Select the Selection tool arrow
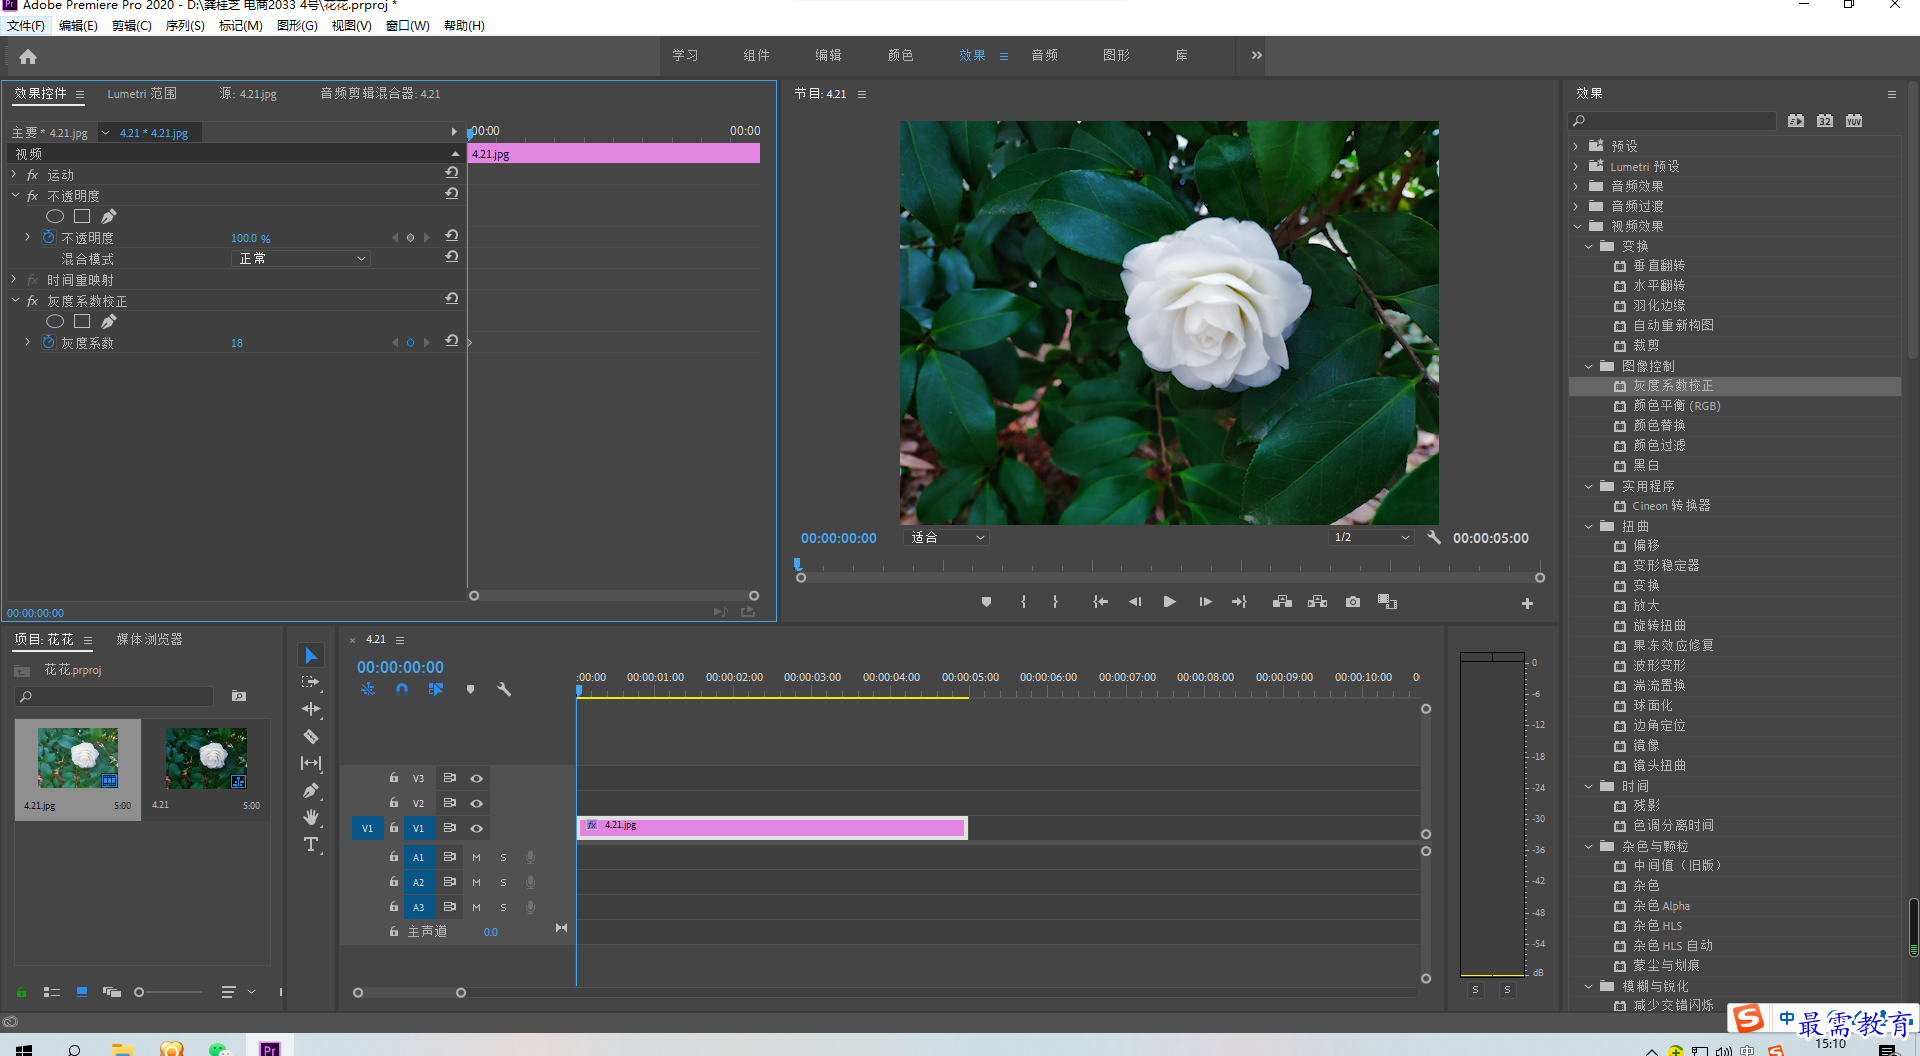The width and height of the screenshot is (1920, 1056). [x=311, y=655]
